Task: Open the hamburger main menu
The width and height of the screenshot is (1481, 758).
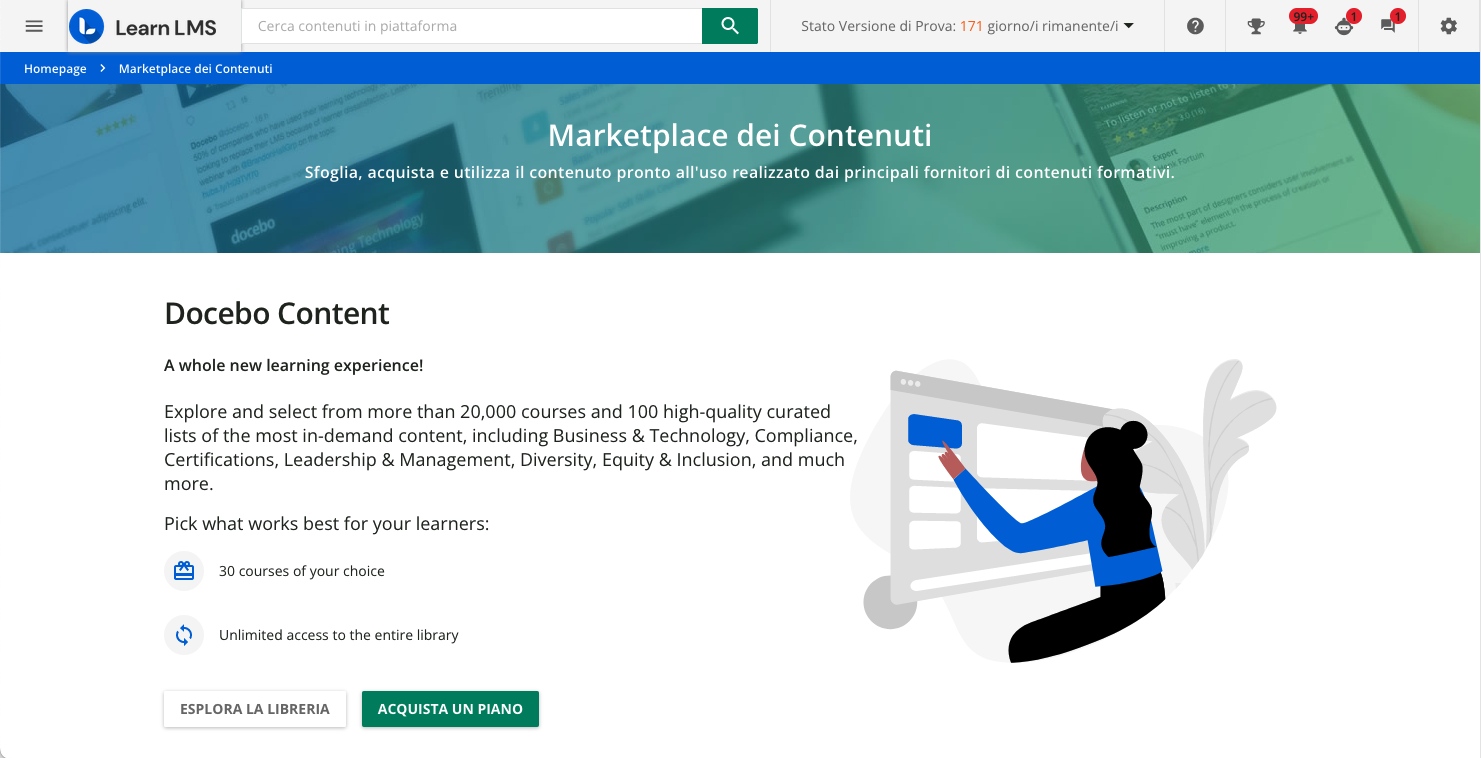Action: (34, 26)
